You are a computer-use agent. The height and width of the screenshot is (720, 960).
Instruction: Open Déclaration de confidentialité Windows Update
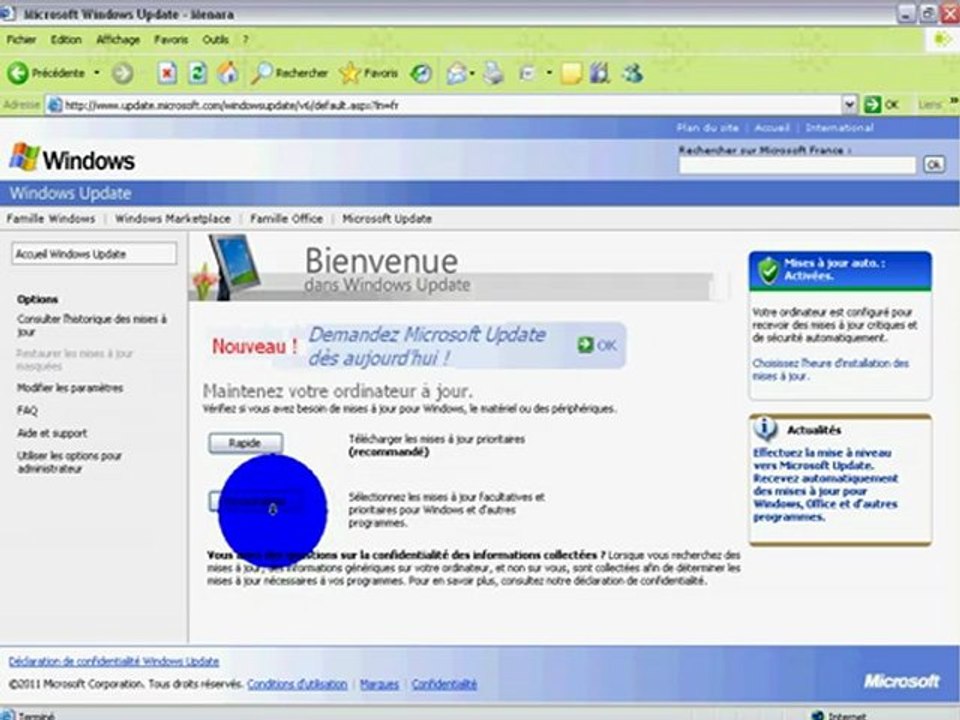(x=114, y=661)
